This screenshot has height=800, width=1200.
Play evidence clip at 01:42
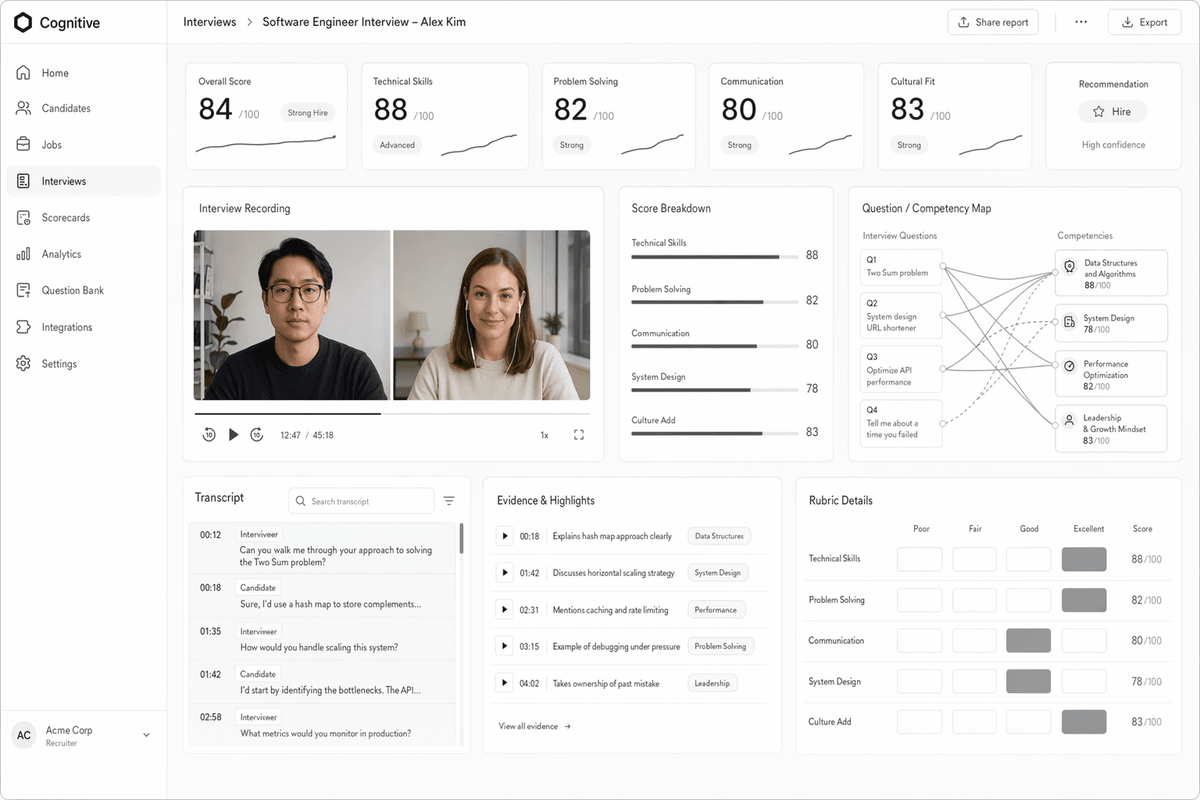[x=504, y=573]
